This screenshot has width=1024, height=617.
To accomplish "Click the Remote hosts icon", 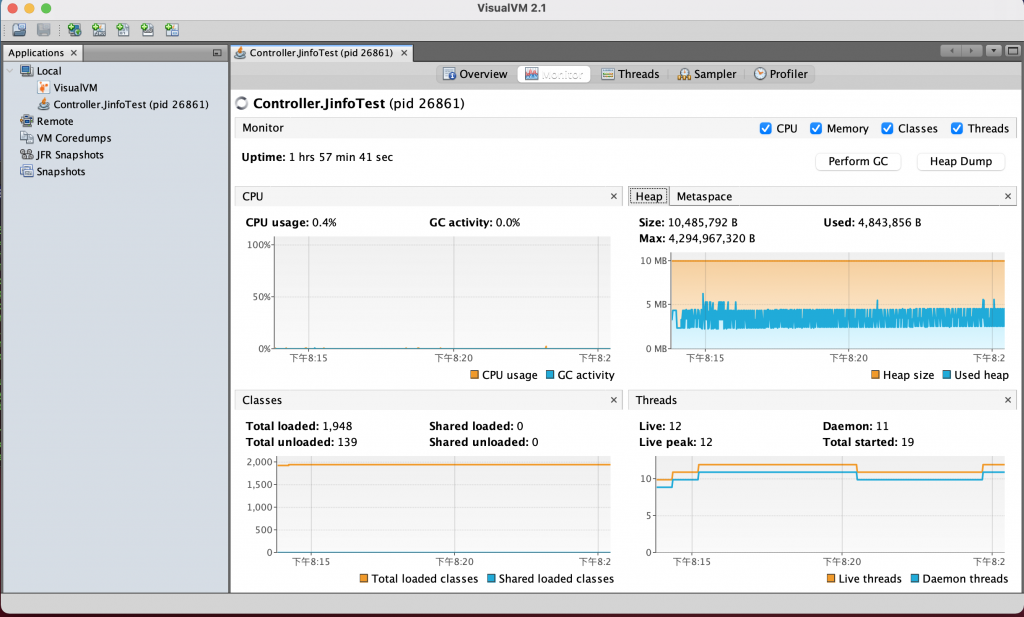I will click(x=26, y=121).
